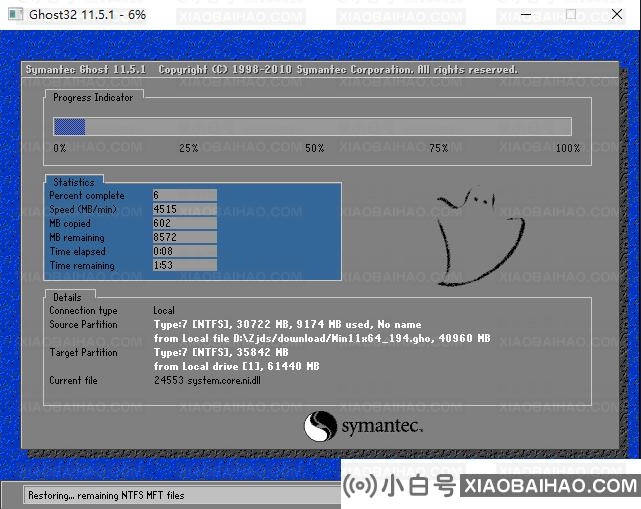Click the 'Statistics' panel heading
This screenshot has width=641, height=509.
74,182
